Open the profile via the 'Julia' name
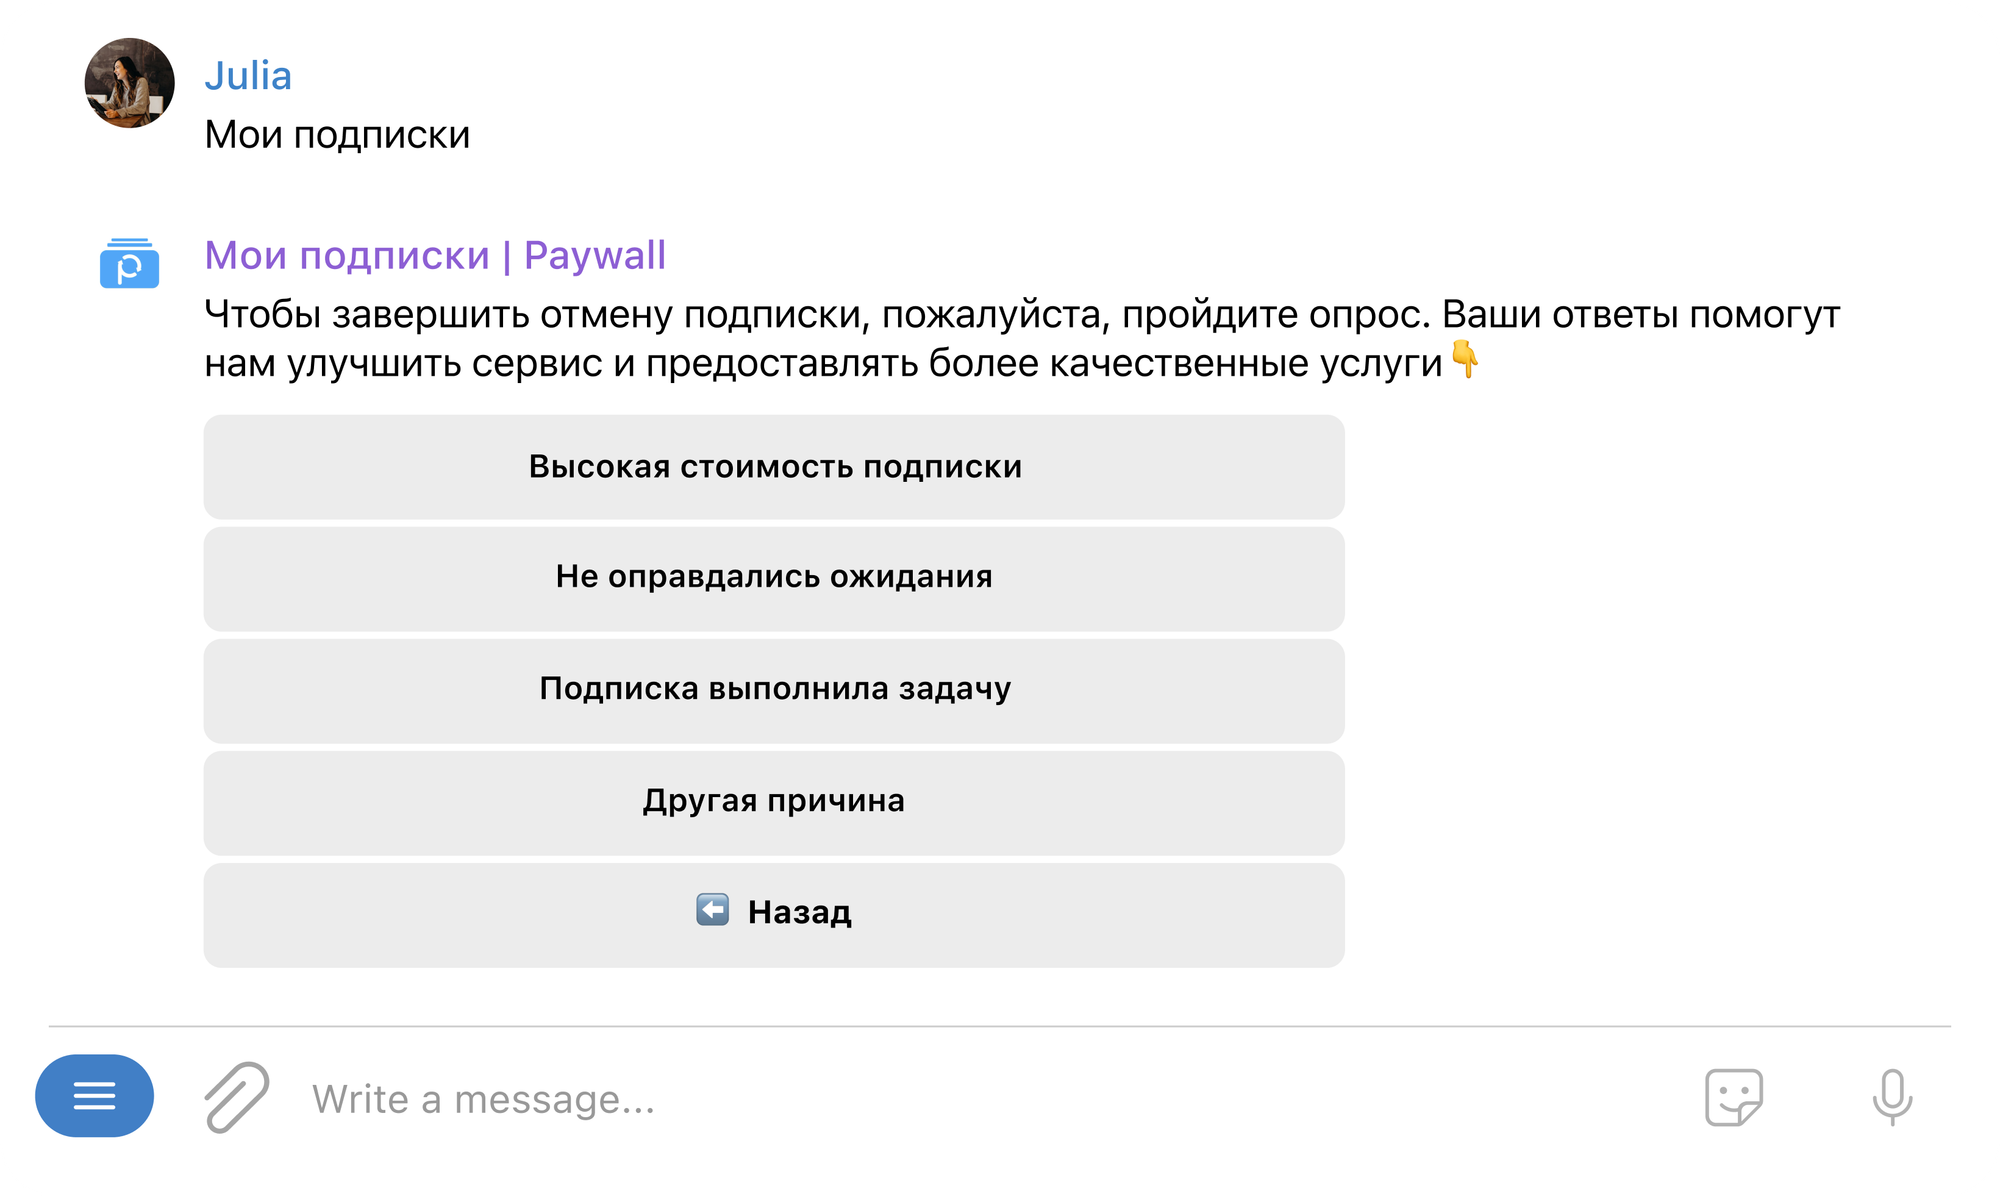2000x1196 pixels. pyautogui.click(x=248, y=76)
